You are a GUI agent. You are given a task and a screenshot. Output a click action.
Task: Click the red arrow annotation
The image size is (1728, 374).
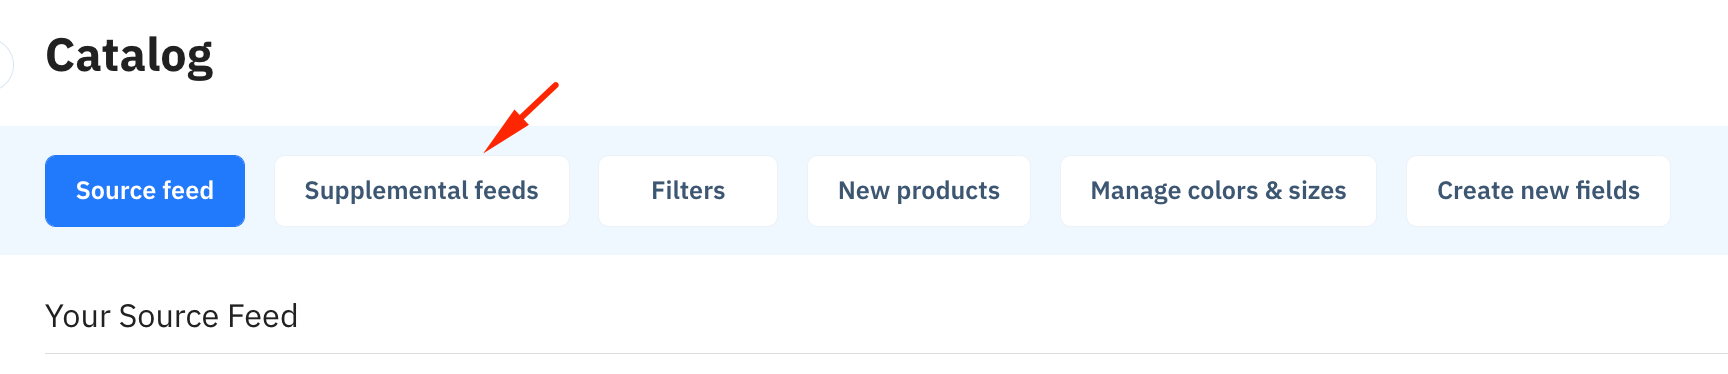[x=521, y=118]
